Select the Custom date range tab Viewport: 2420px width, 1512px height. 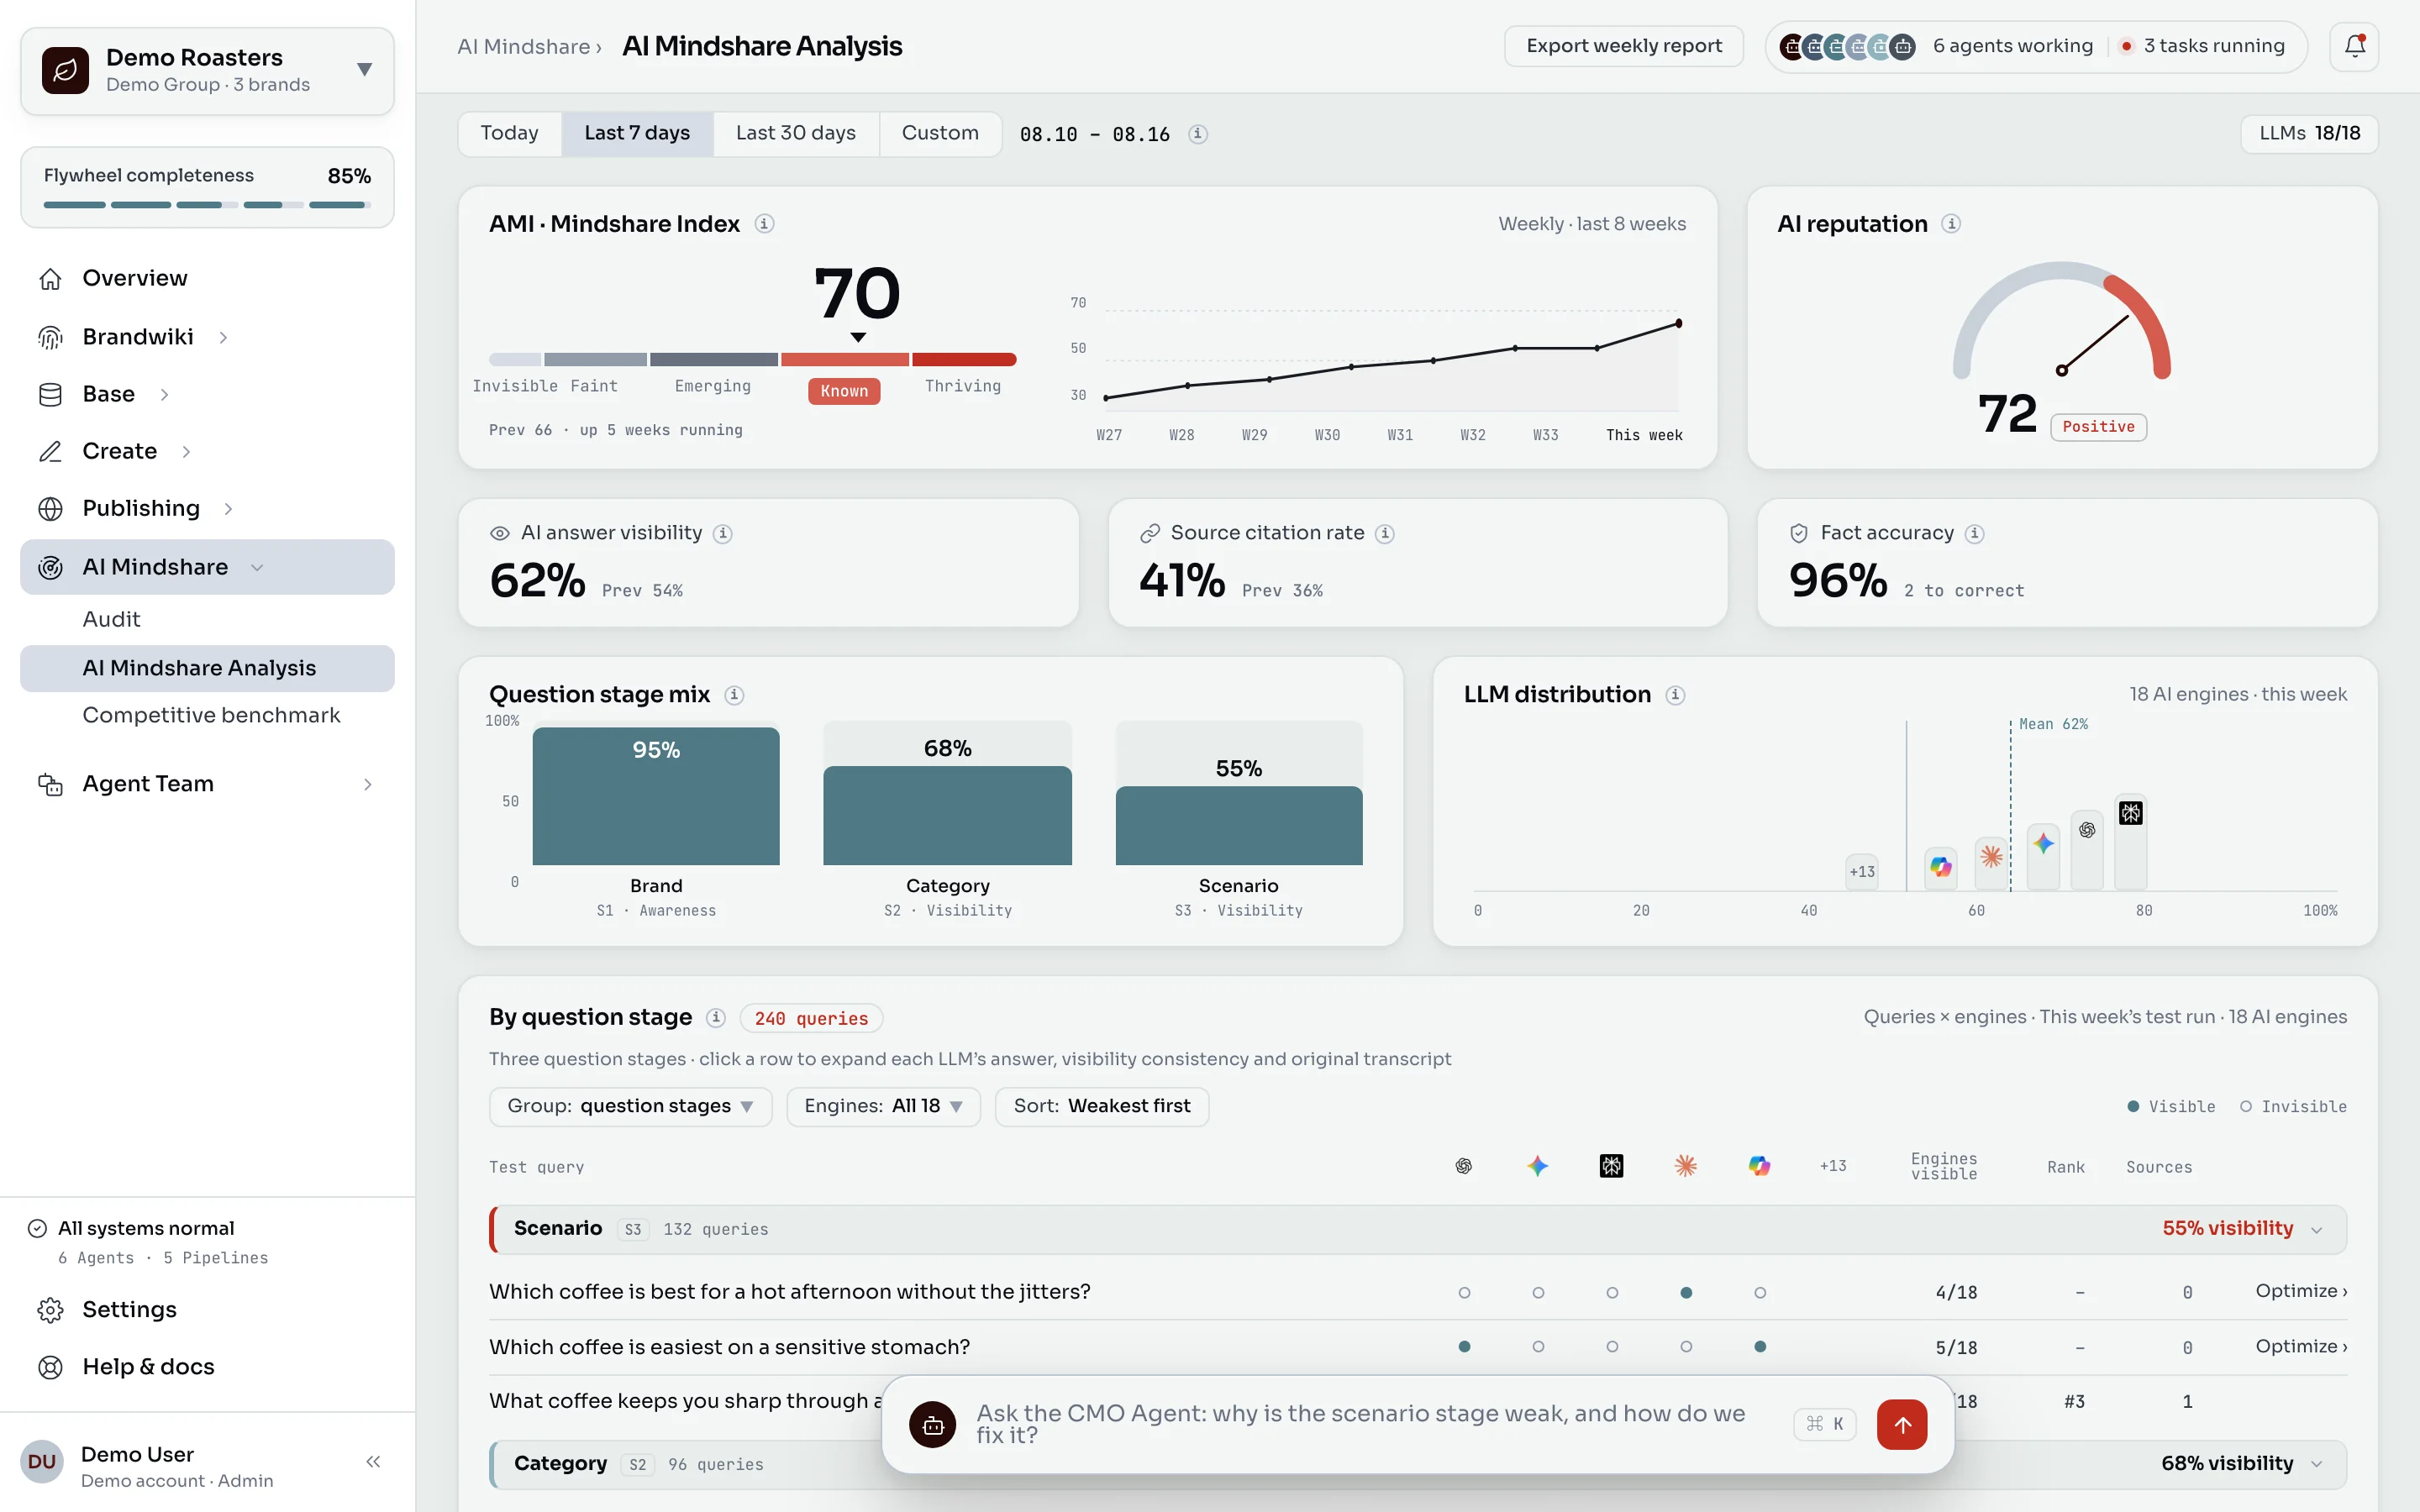pyautogui.click(x=940, y=133)
